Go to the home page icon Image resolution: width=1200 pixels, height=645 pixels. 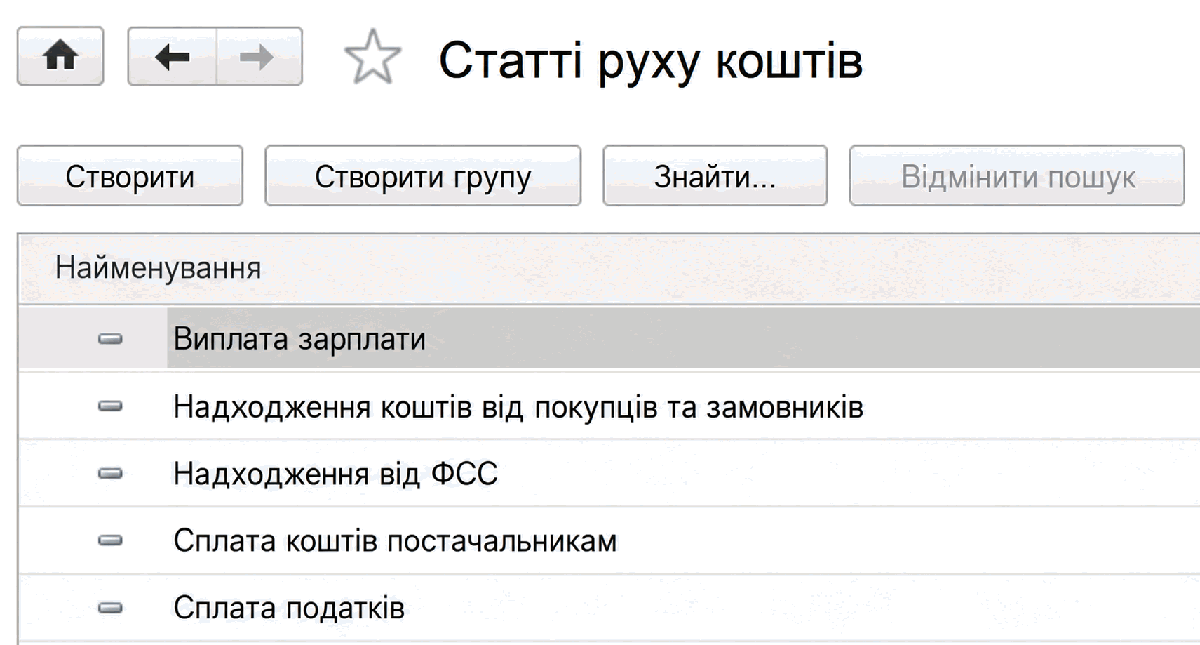coord(60,57)
